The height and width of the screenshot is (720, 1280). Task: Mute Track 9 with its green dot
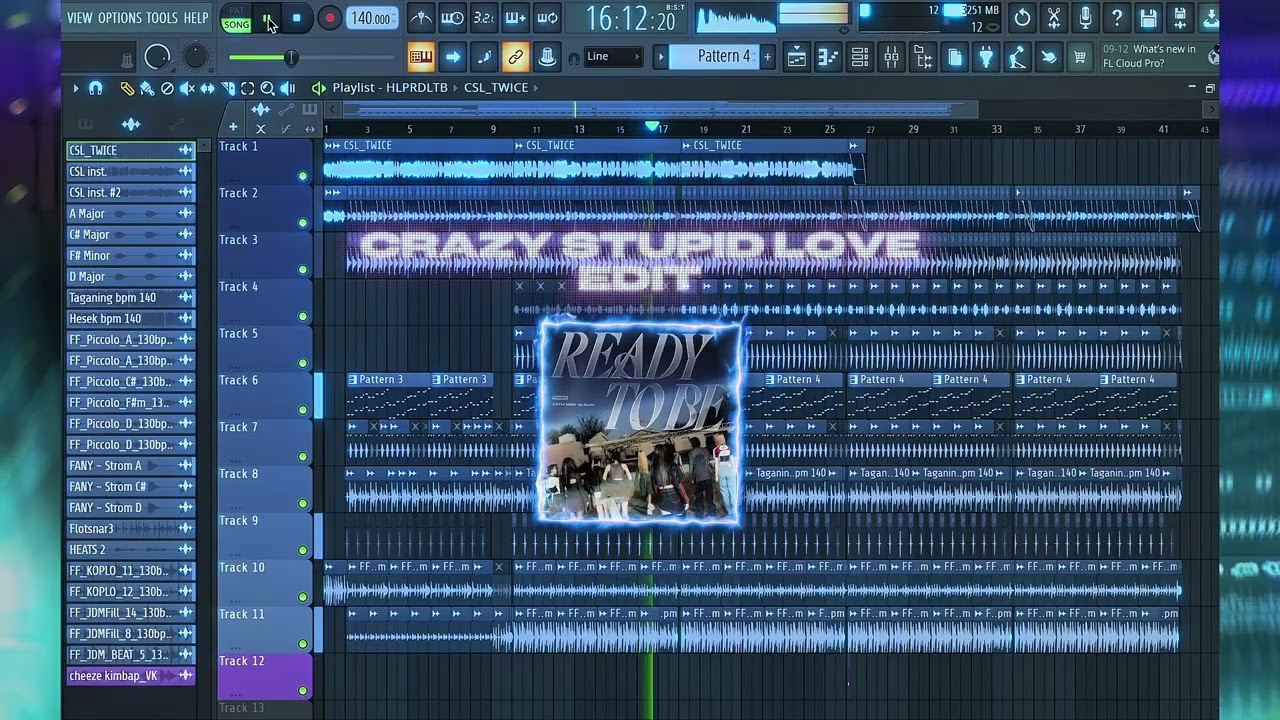click(x=302, y=550)
